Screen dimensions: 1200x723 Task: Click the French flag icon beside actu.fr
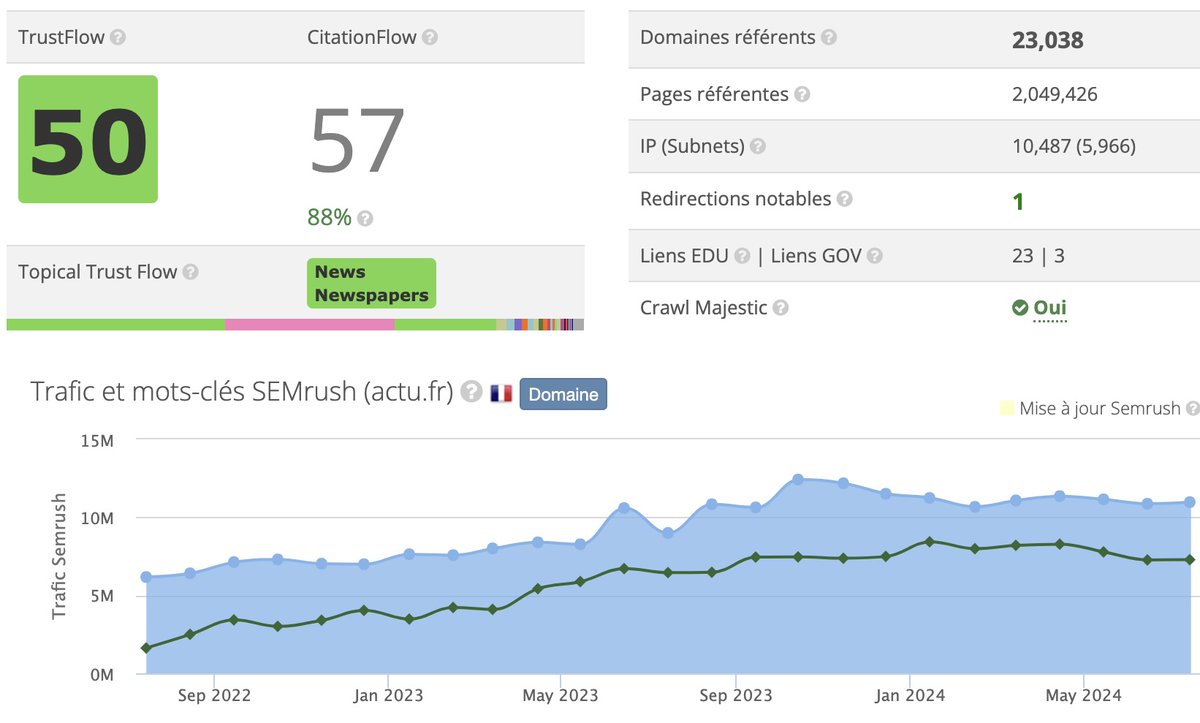coord(502,395)
